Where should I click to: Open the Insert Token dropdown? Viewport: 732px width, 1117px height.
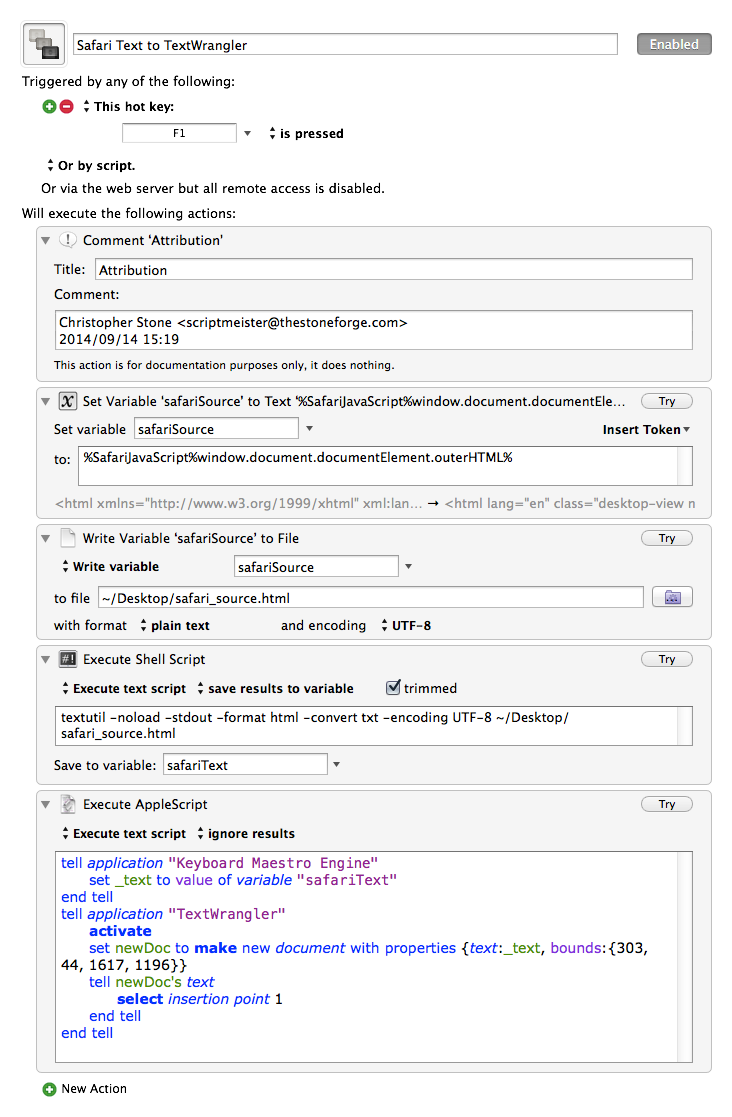646,430
